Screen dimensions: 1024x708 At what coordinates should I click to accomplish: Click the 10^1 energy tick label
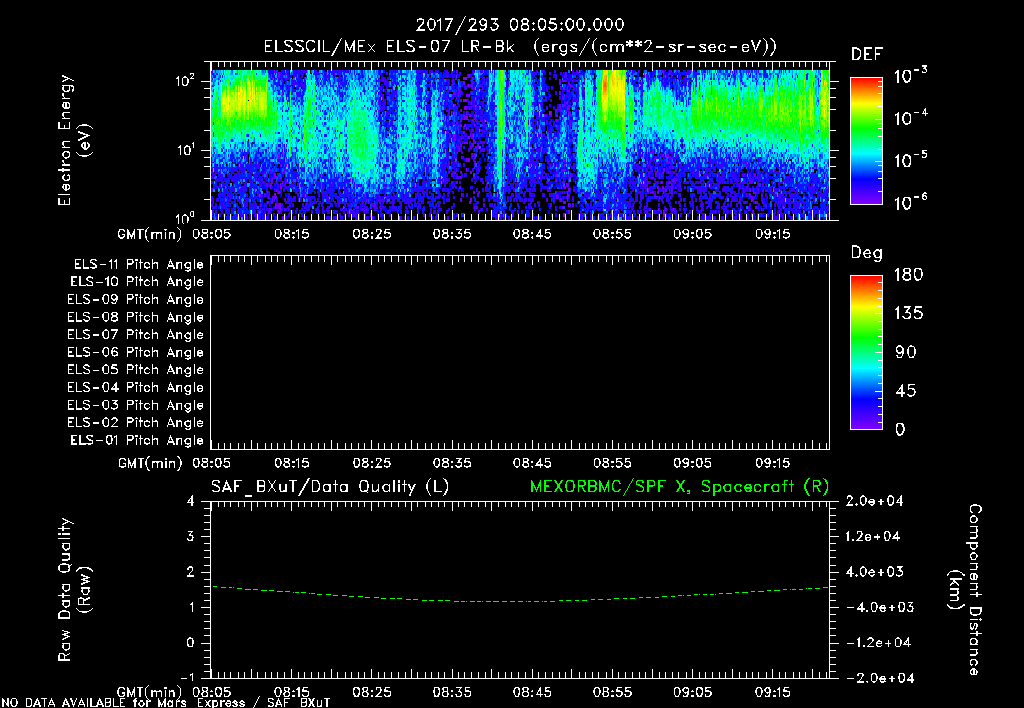point(185,150)
